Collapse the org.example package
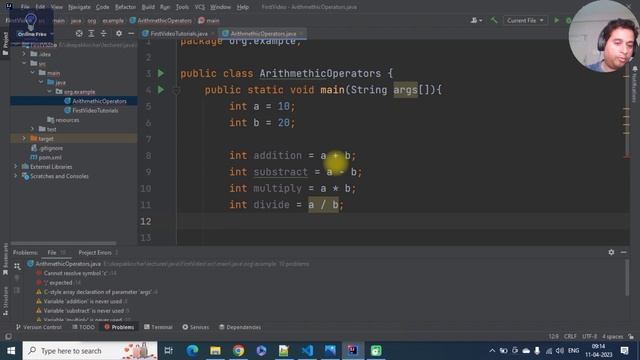This screenshot has width=640, height=360. click(49, 91)
